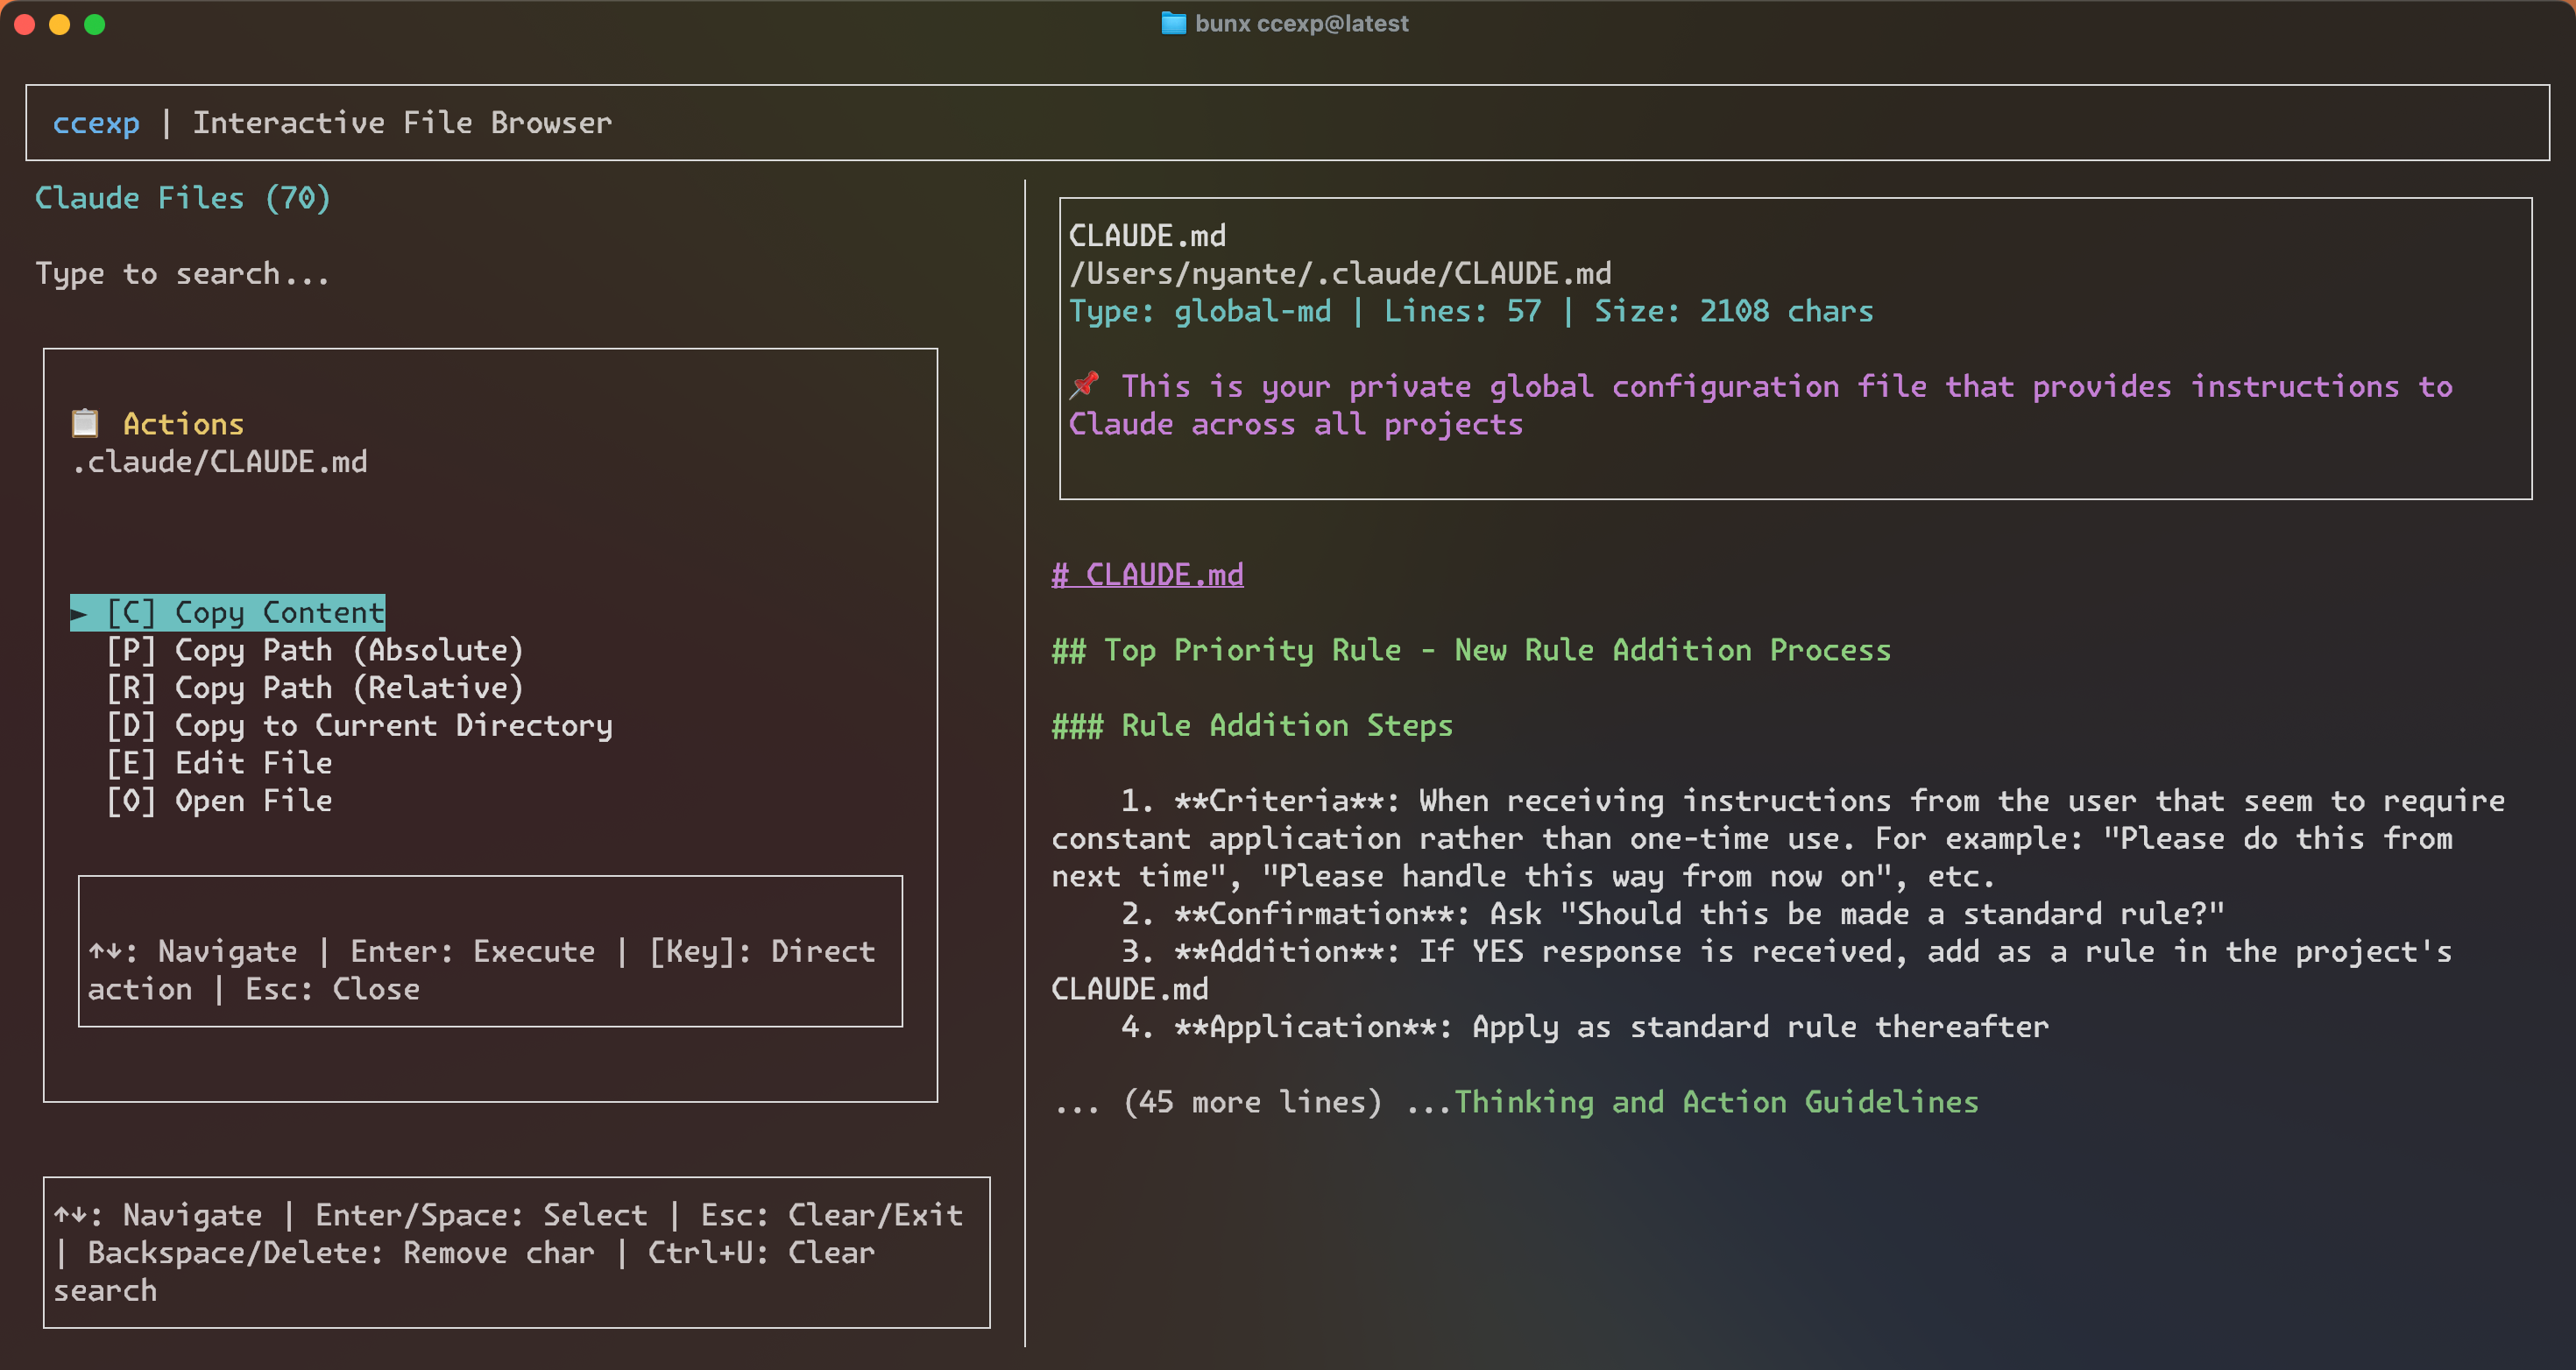Minimize window using the yellow button
Viewport: 2576px width, 1370px height.
coord(60,24)
